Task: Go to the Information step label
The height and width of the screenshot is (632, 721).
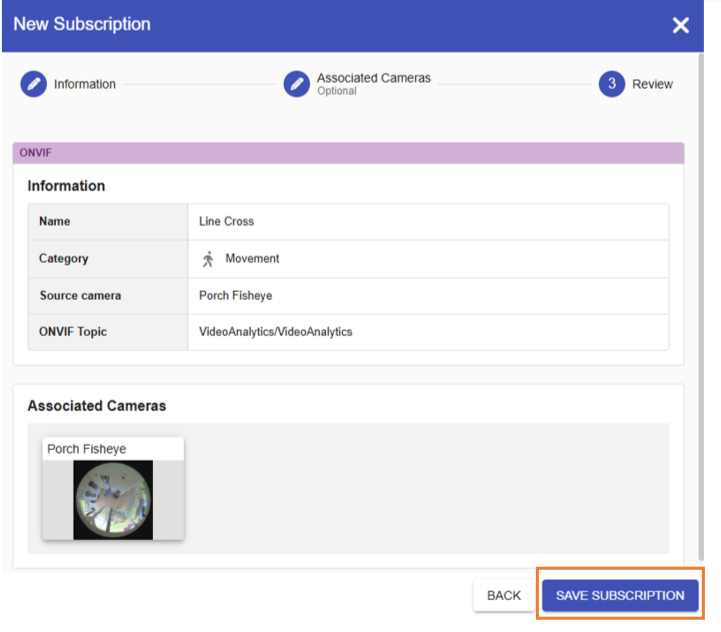Action: click(85, 84)
